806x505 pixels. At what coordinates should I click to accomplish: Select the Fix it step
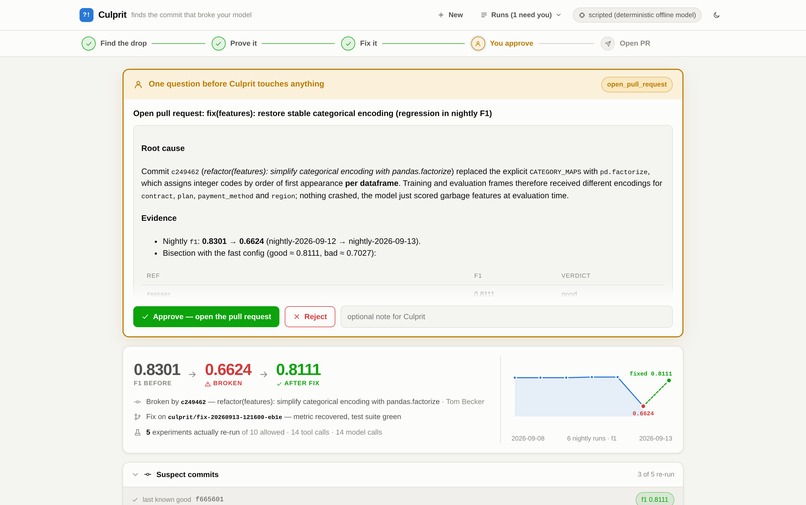pyautogui.click(x=359, y=43)
